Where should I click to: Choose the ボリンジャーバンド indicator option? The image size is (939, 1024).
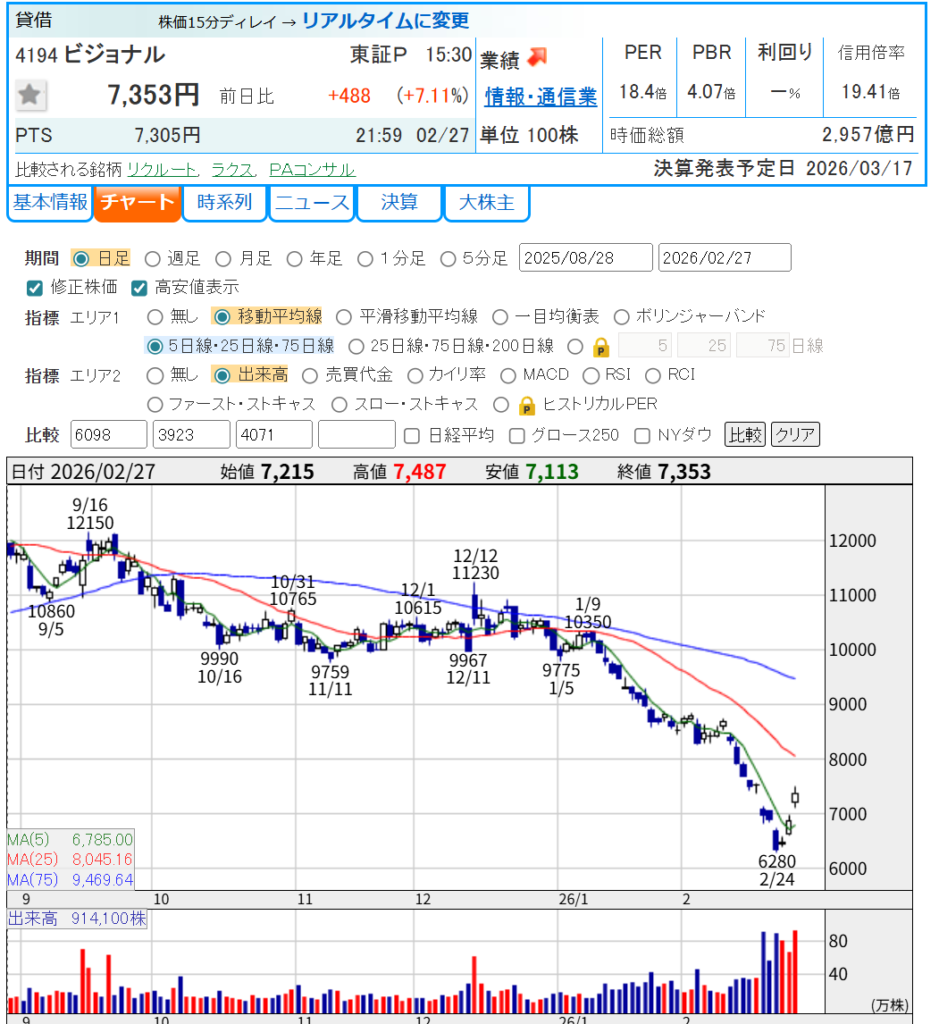click(621, 317)
